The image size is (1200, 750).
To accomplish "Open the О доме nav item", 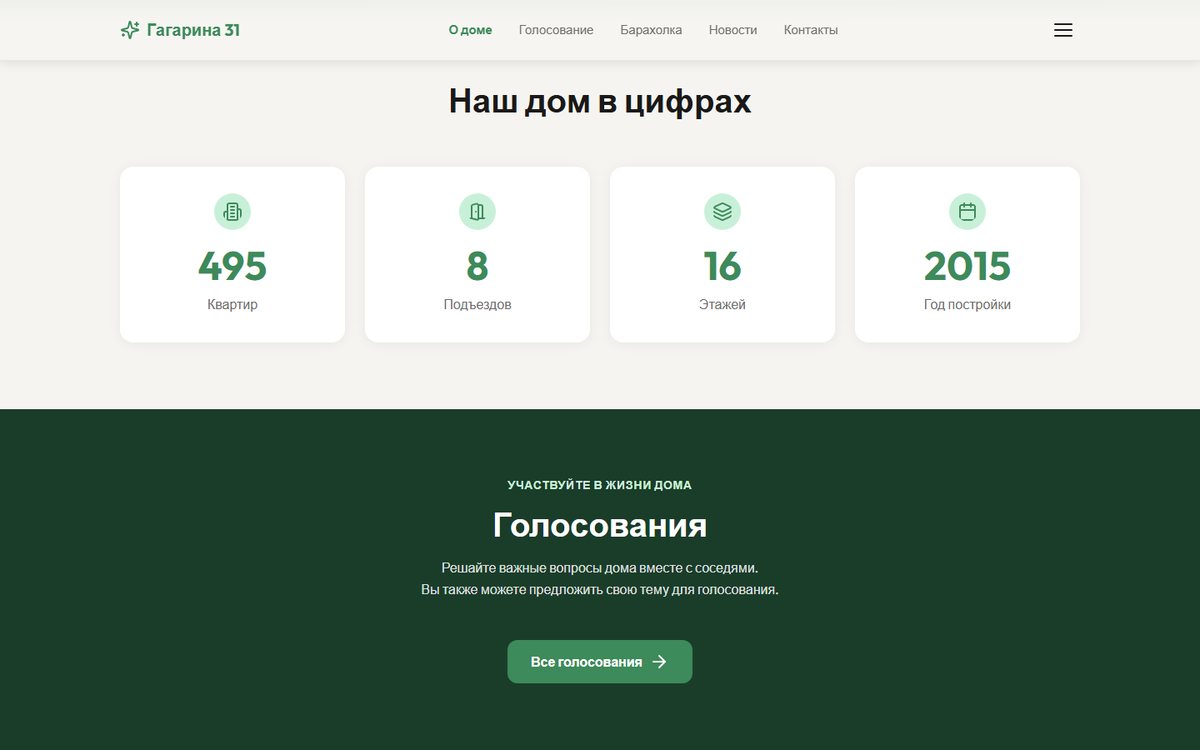I will coord(470,30).
